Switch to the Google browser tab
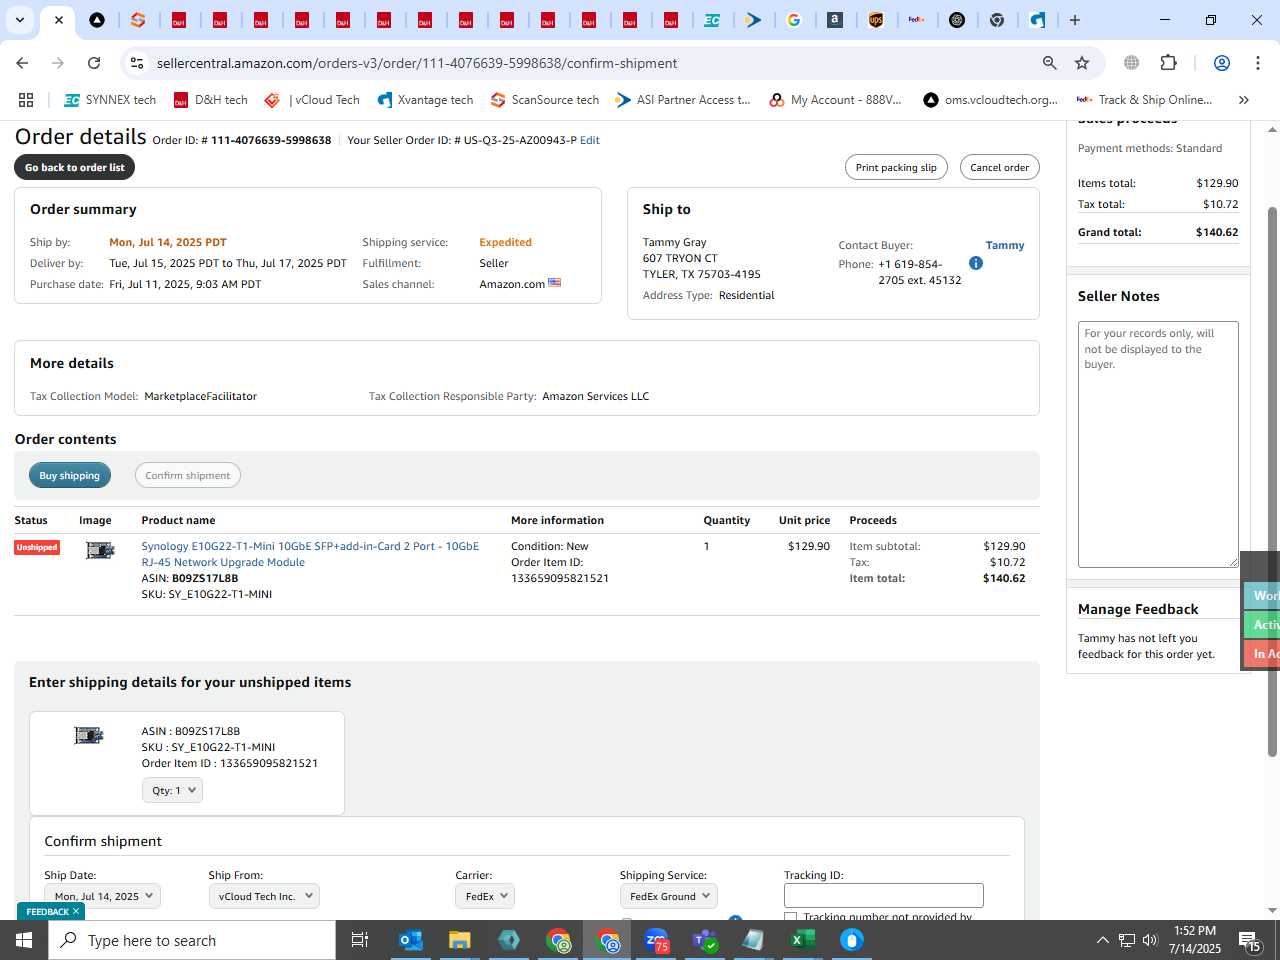The image size is (1280, 960). (x=794, y=20)
